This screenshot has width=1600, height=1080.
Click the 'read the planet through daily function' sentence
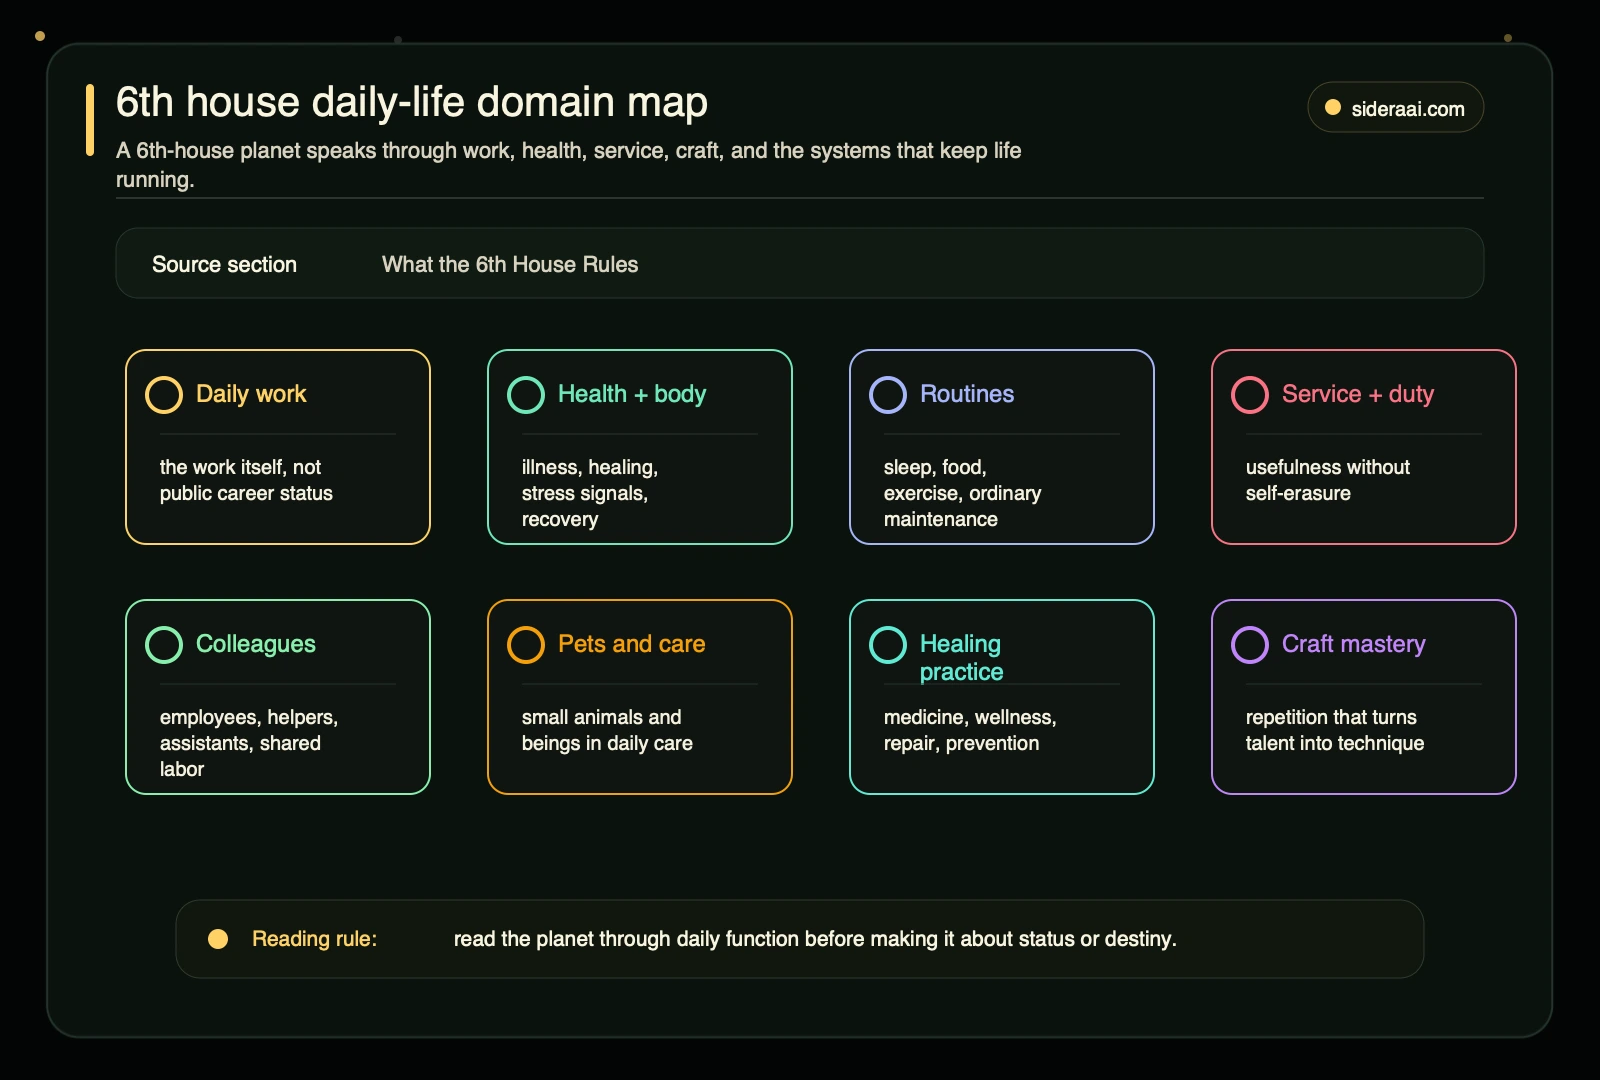pyautogui.click(x=815, y=939)
